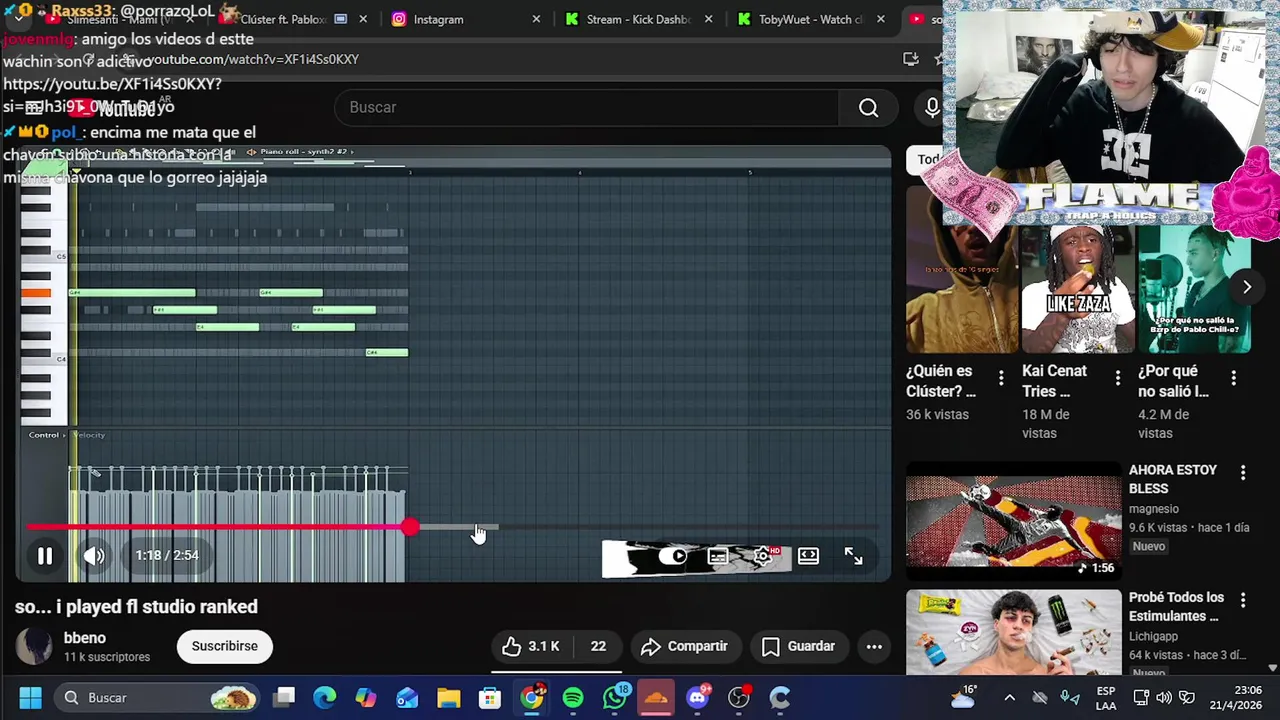This screenshot has width=1280, height=720.
Task: Open options for AHORA ESTOY BLESS video
Action: click(1243, 472)
